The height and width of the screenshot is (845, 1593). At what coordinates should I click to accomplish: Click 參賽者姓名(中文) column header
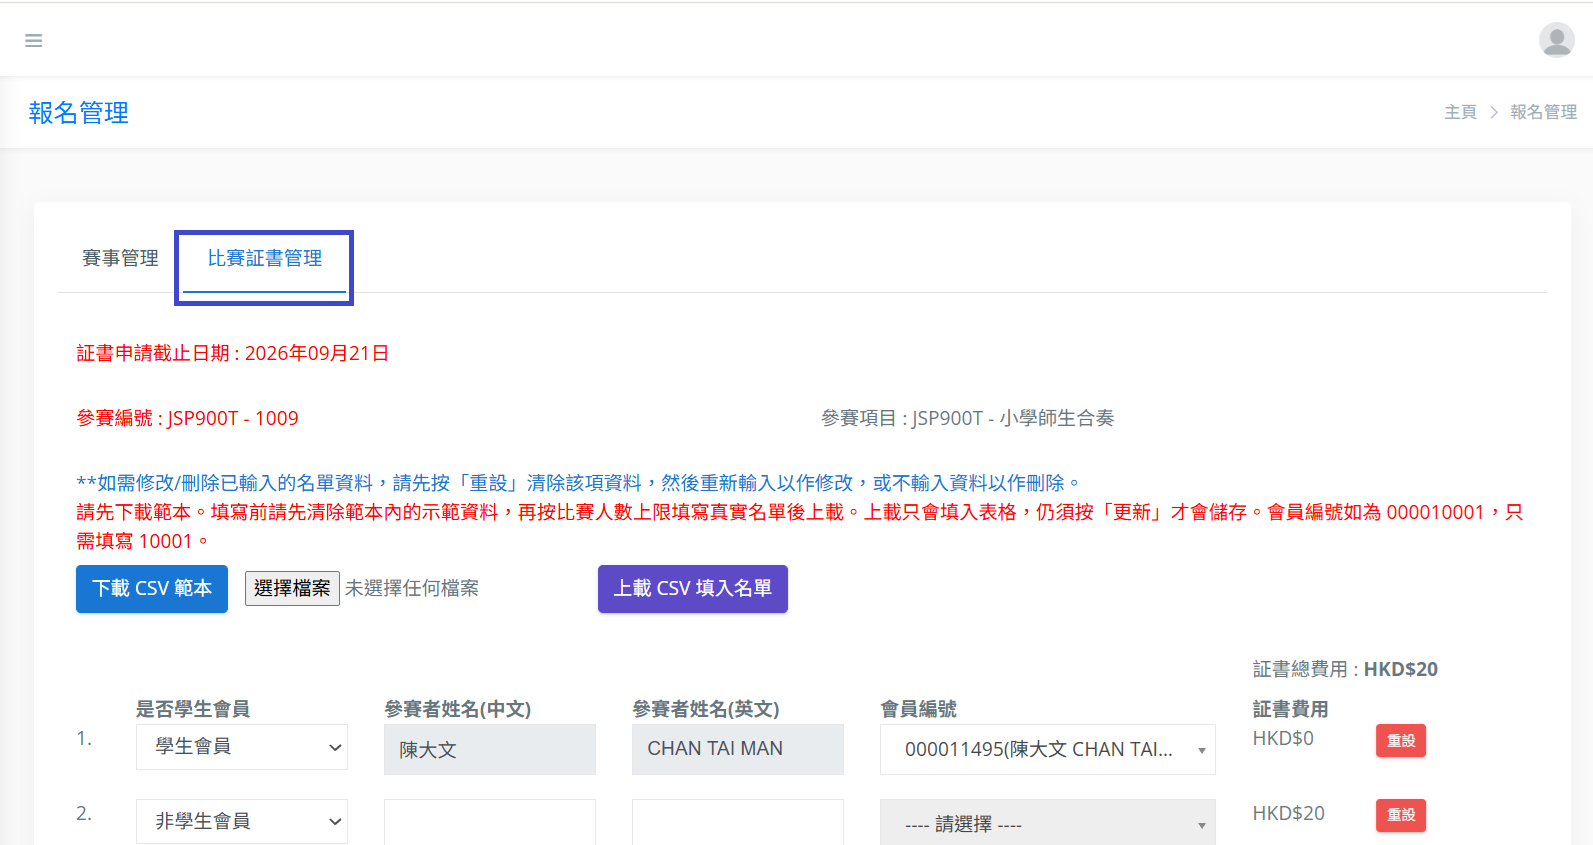point(458,709)
